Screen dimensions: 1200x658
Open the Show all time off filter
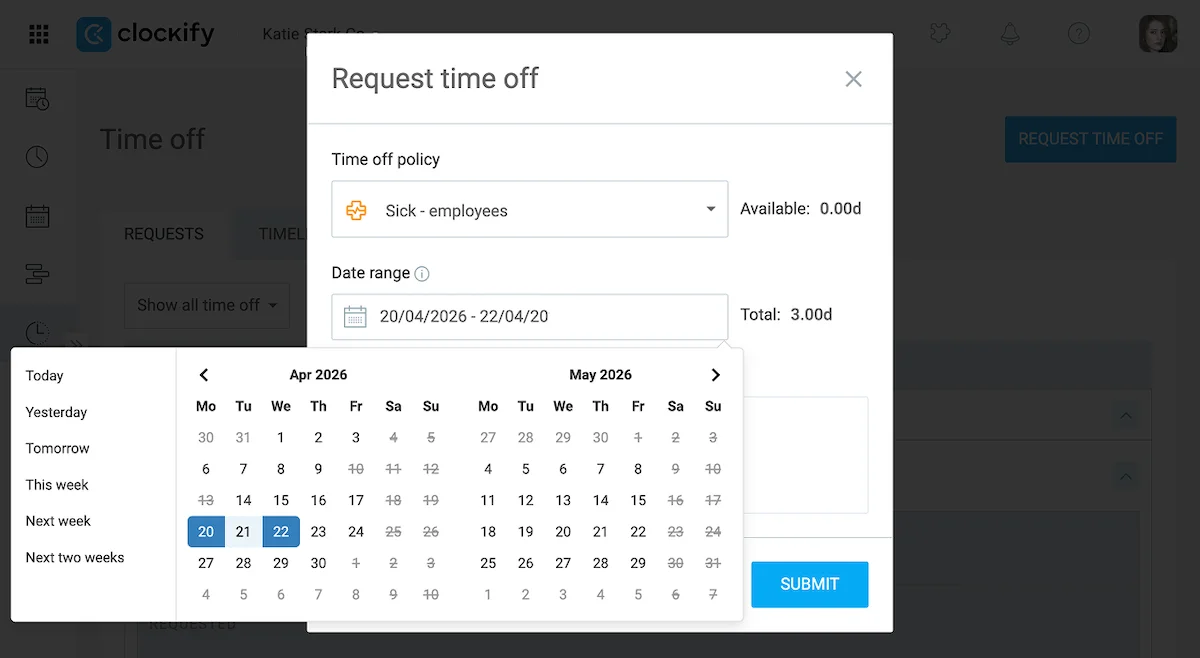pyautogui.click(x=206, y=305)
